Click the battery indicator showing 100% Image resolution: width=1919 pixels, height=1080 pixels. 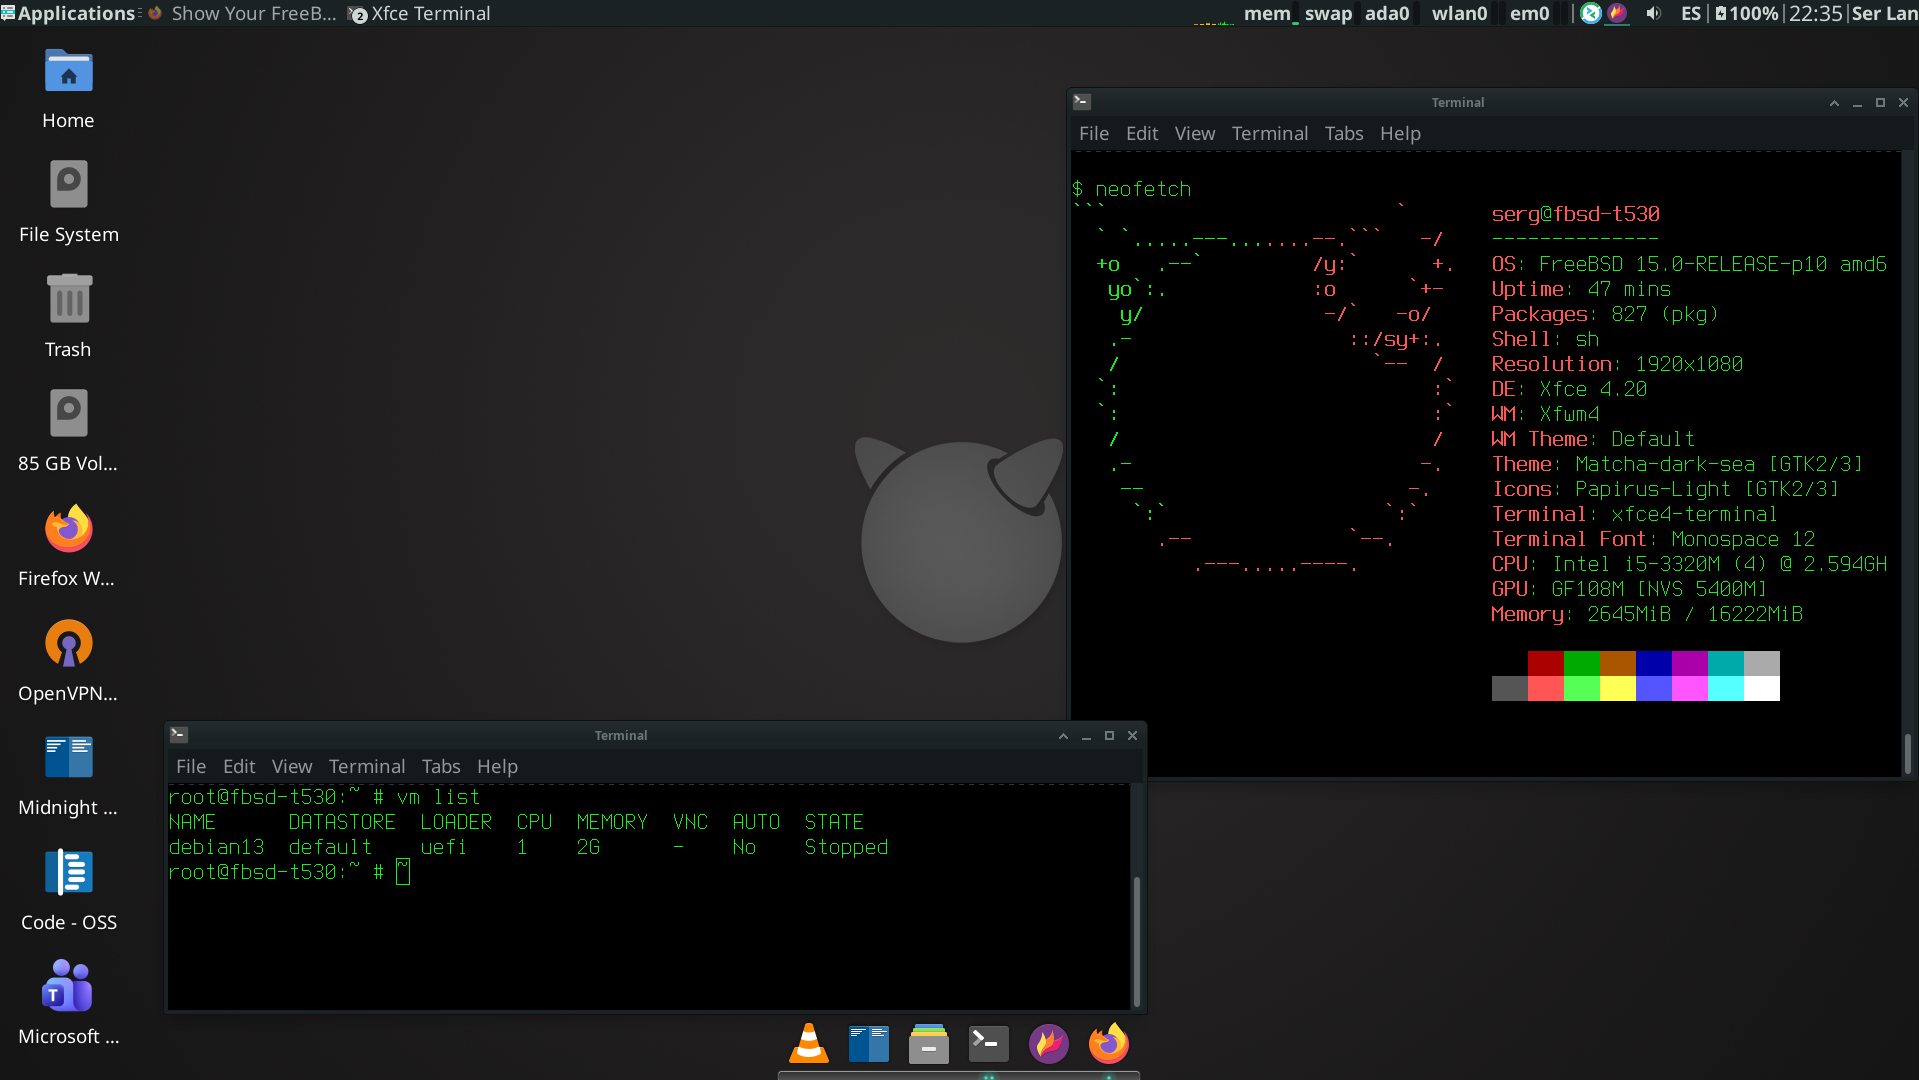click(x=1746, y=13)
